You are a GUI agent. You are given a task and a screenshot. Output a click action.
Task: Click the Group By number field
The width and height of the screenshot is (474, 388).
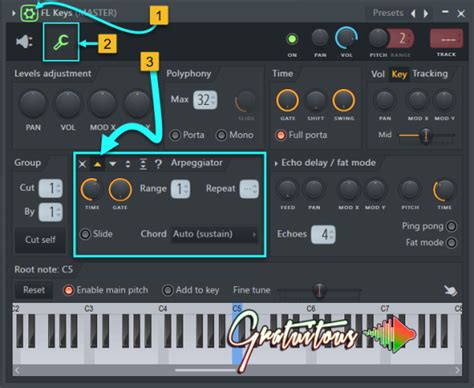click(51, 212)
